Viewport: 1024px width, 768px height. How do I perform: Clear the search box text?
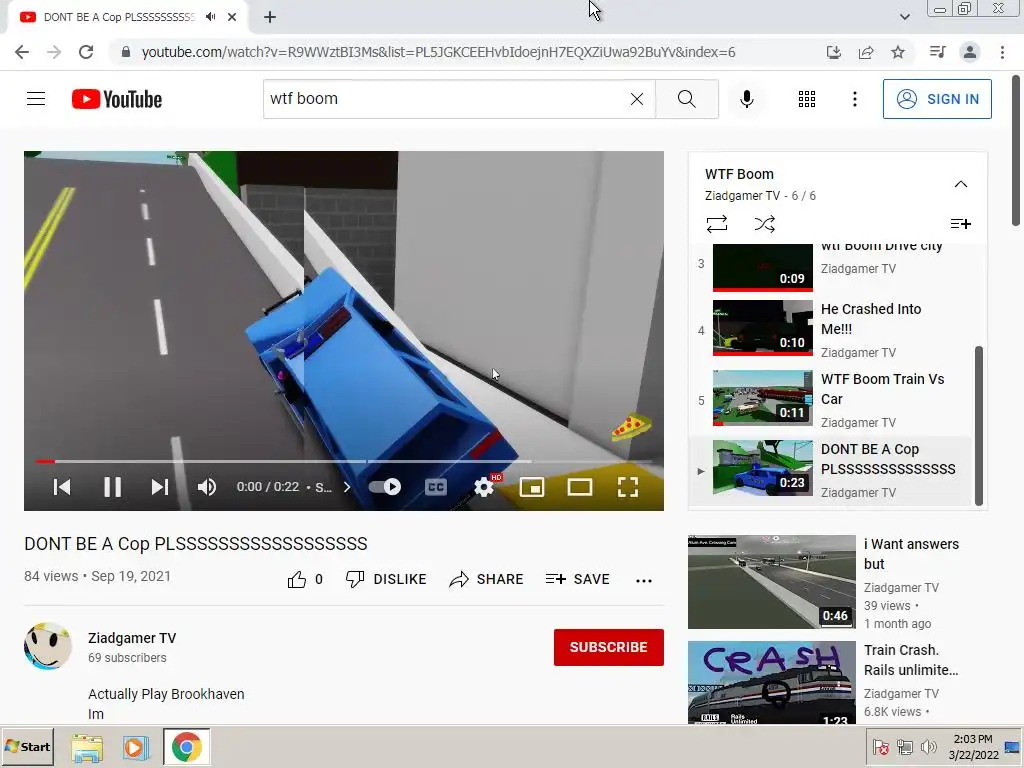point(637,99)
